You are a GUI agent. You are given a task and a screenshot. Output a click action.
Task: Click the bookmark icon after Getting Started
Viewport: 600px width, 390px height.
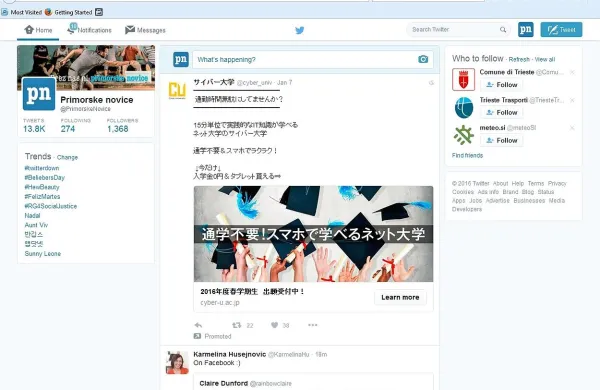(x=99, y=12)
